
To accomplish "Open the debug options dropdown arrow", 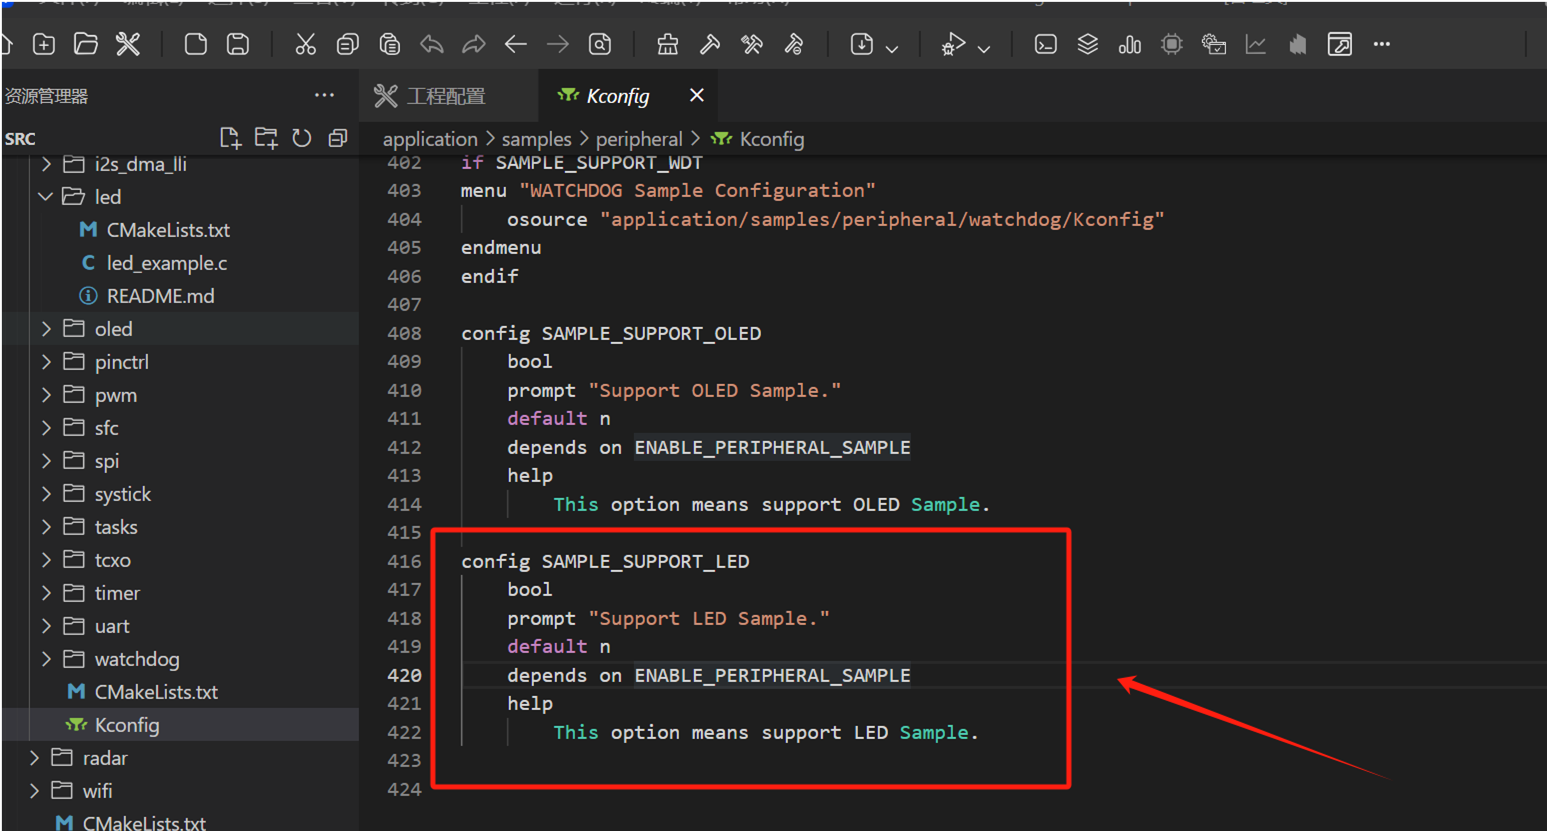I will 984,47.
